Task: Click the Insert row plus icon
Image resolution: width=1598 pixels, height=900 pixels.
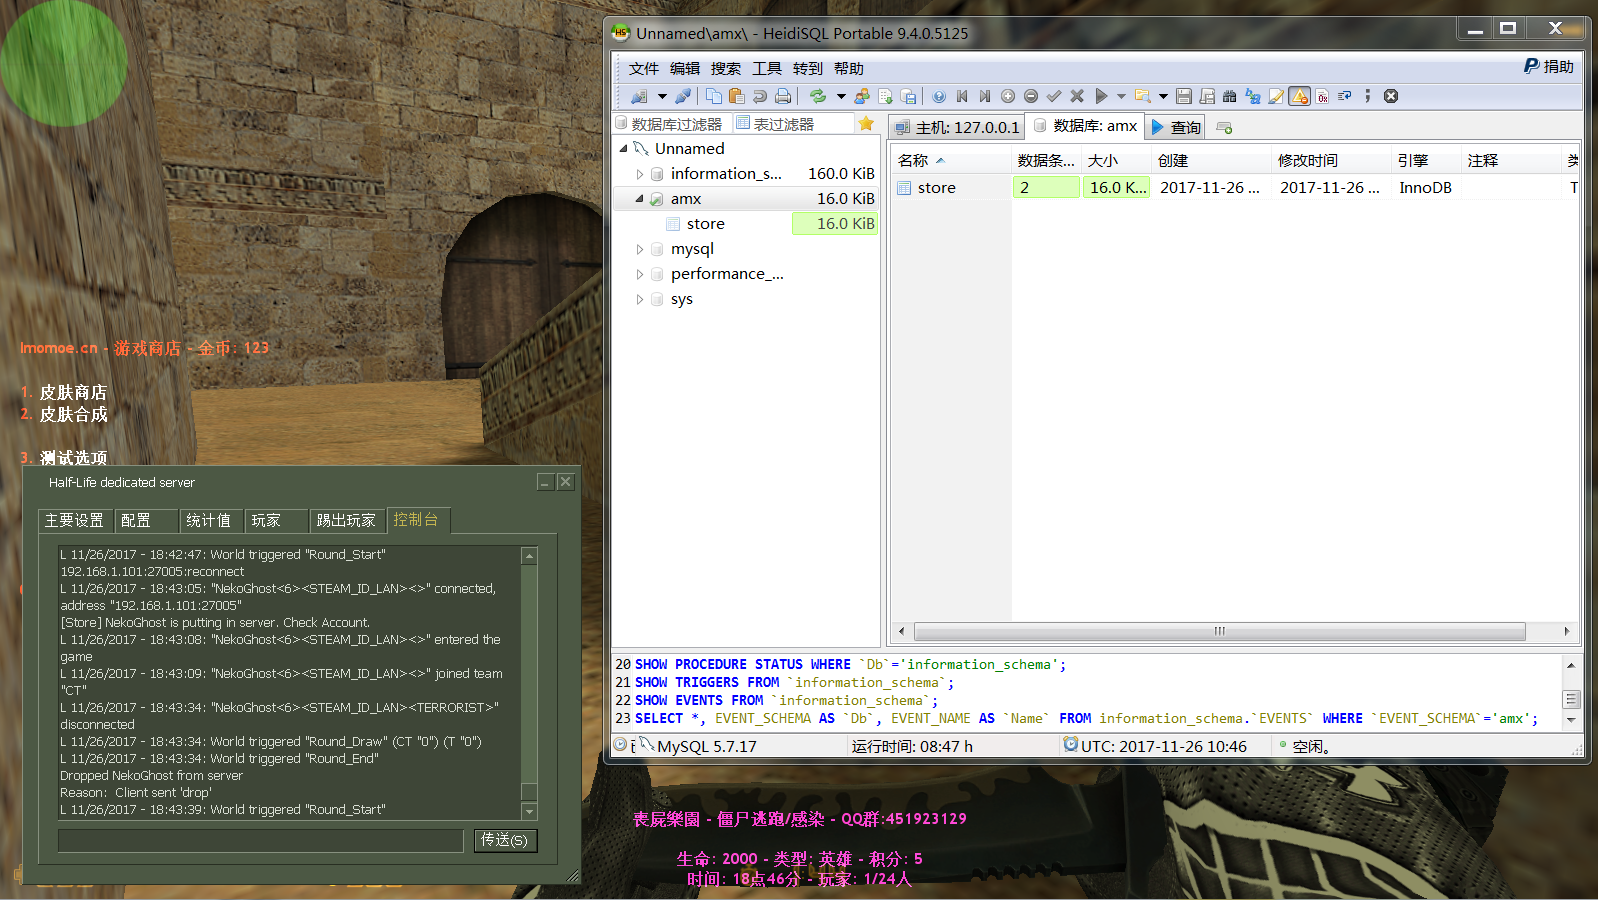Action: [1008, 96]
